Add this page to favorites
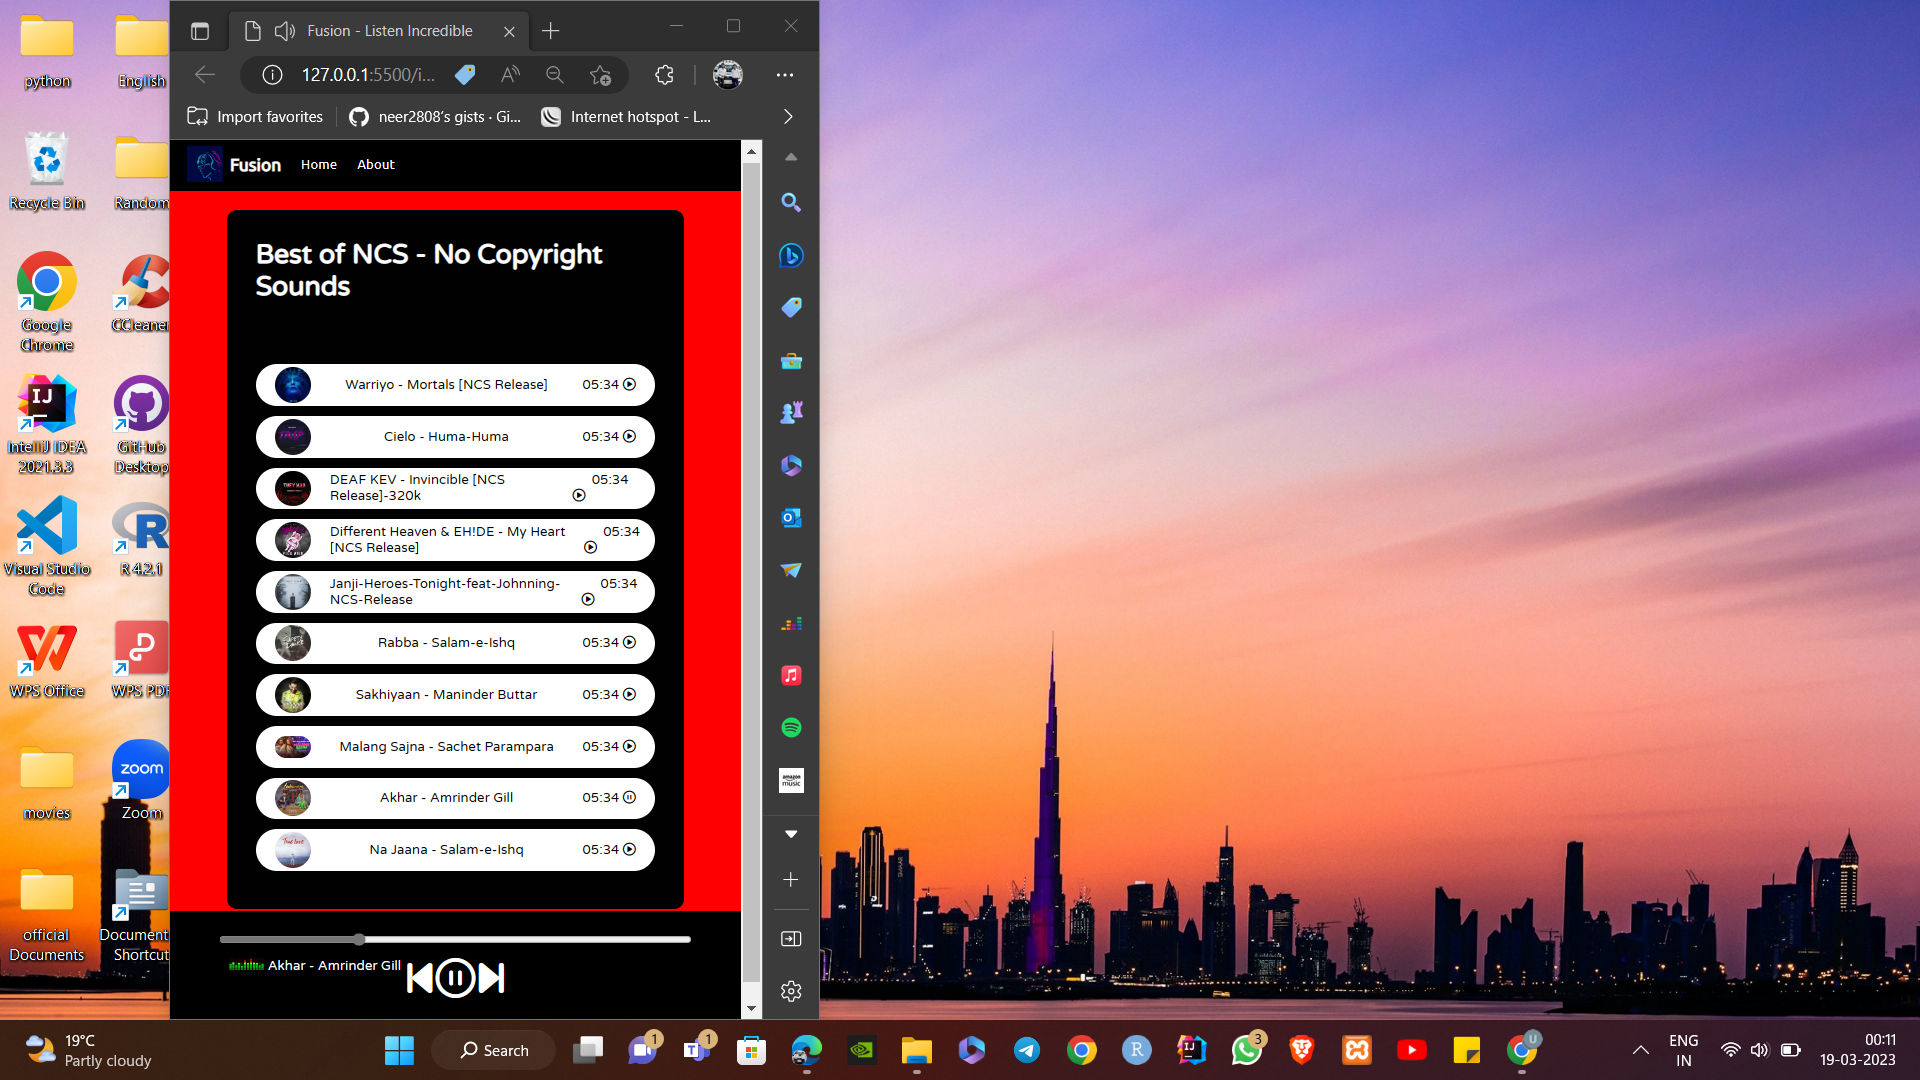Screen dimensions: 1920x1080 coord(600,75)
